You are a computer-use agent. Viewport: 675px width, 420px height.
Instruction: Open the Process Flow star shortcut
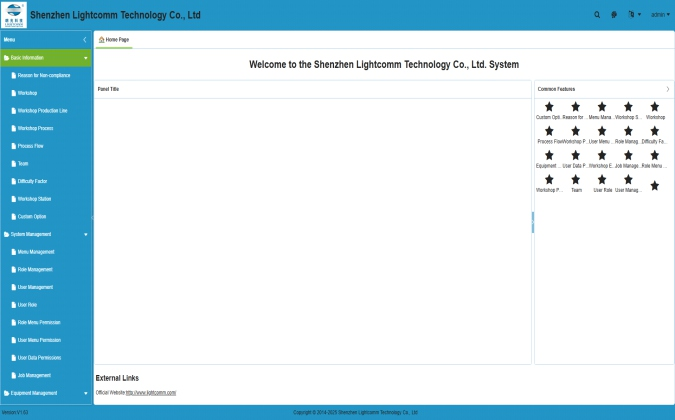click(x=549, y=135)
